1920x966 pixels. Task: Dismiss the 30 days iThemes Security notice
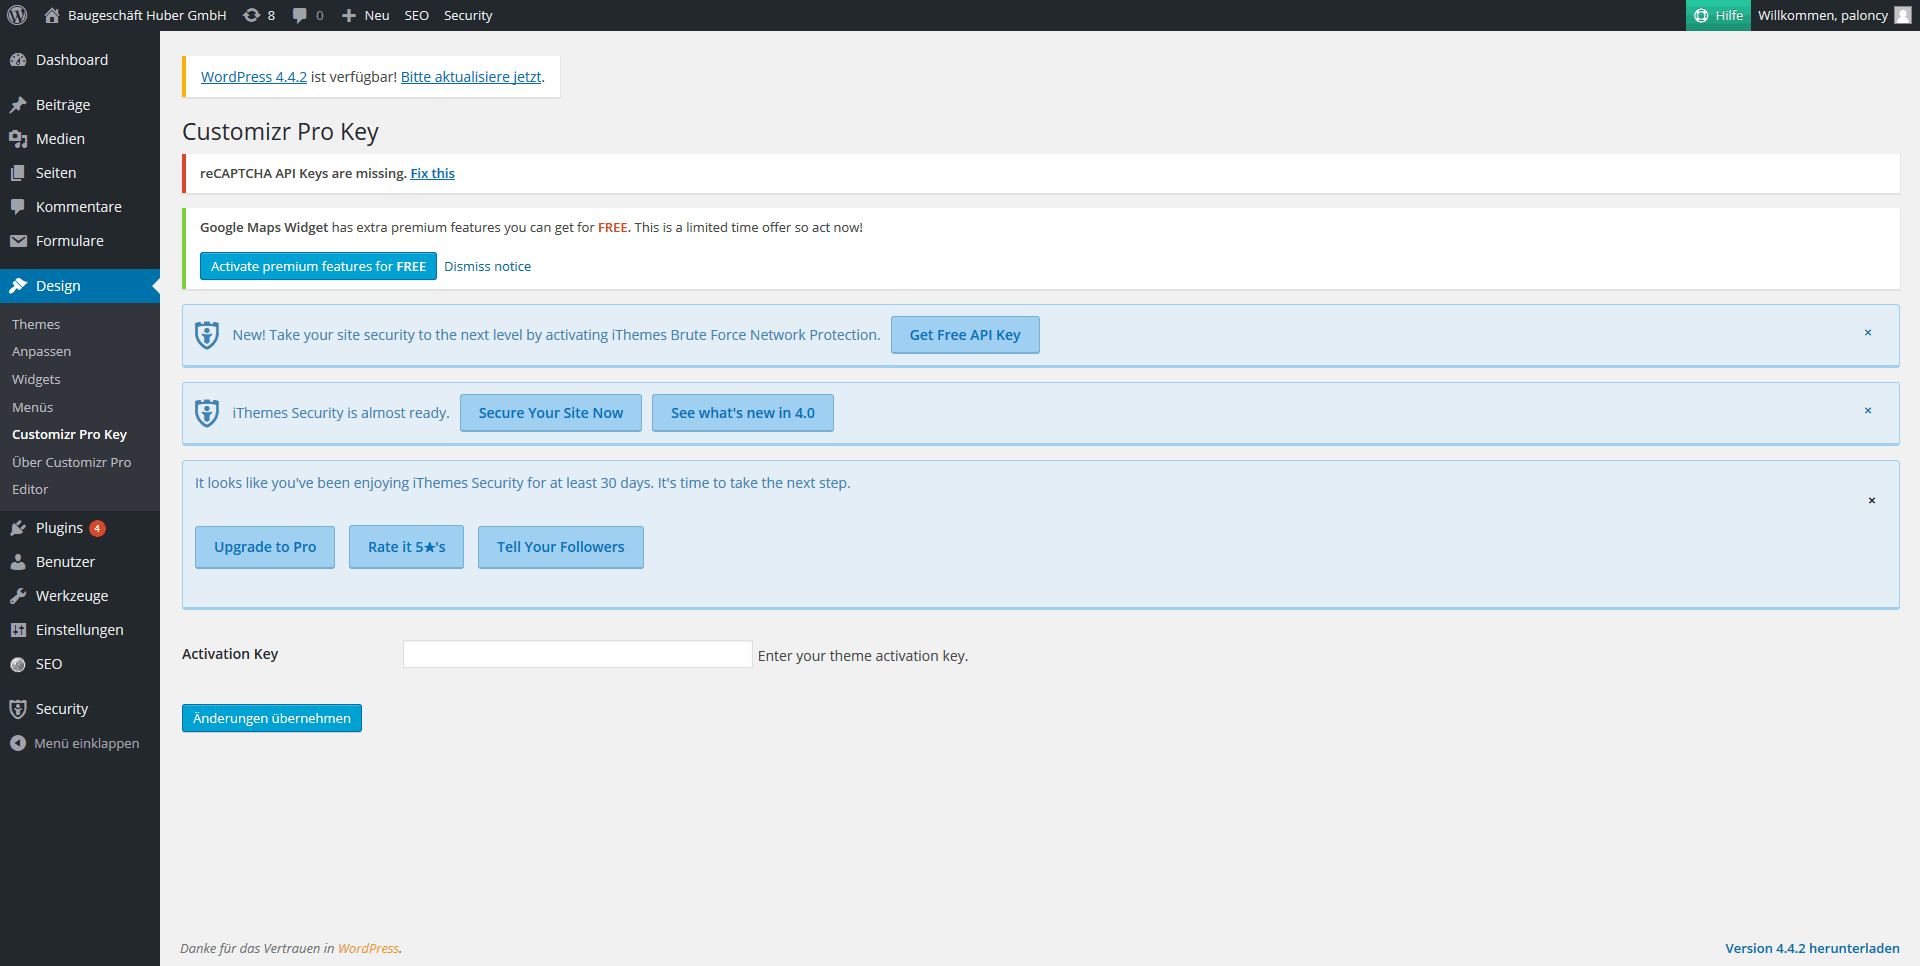coord(1871,501)
